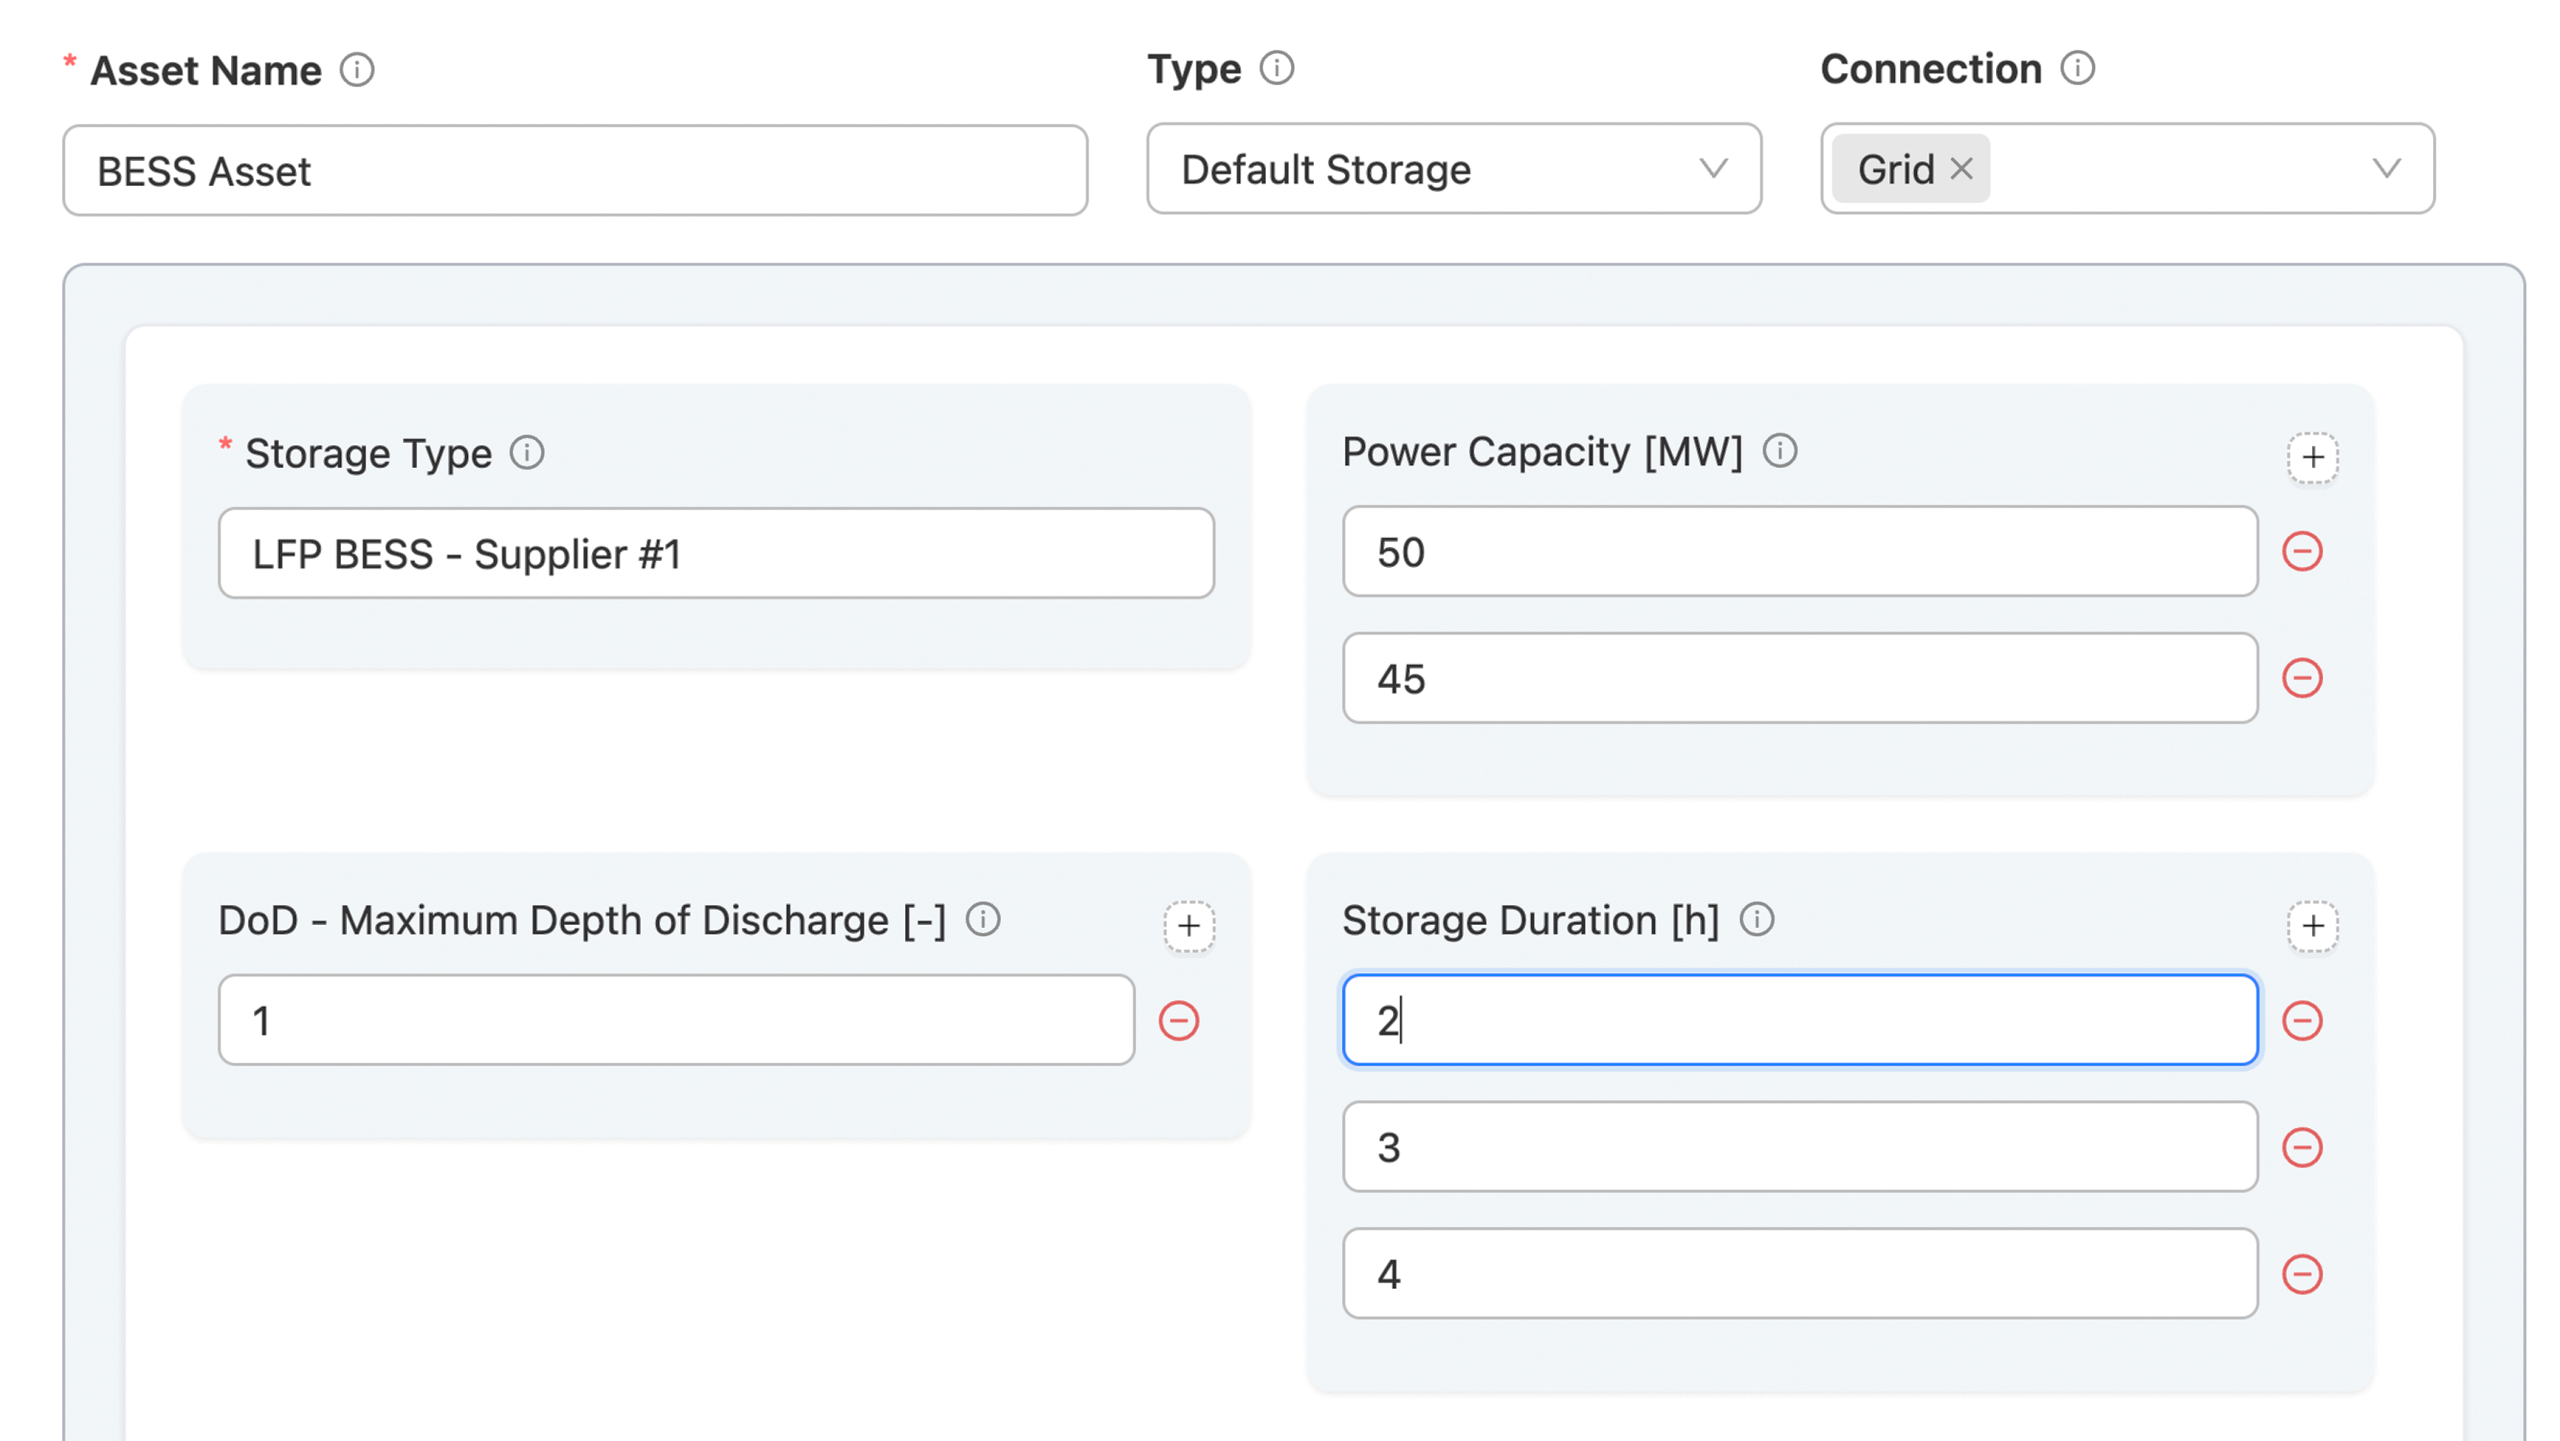Click the BESS Asset name field

575,171
